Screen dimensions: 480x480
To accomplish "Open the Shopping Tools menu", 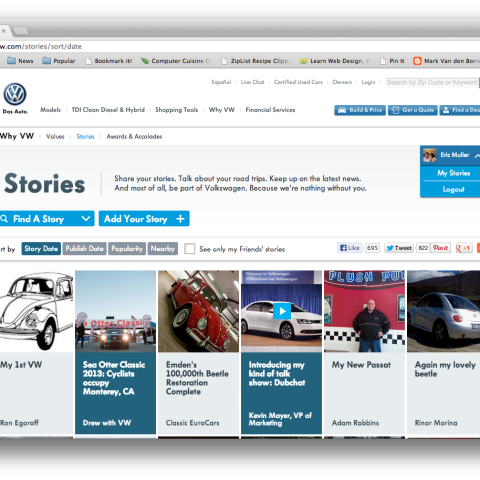I will 177,110.
